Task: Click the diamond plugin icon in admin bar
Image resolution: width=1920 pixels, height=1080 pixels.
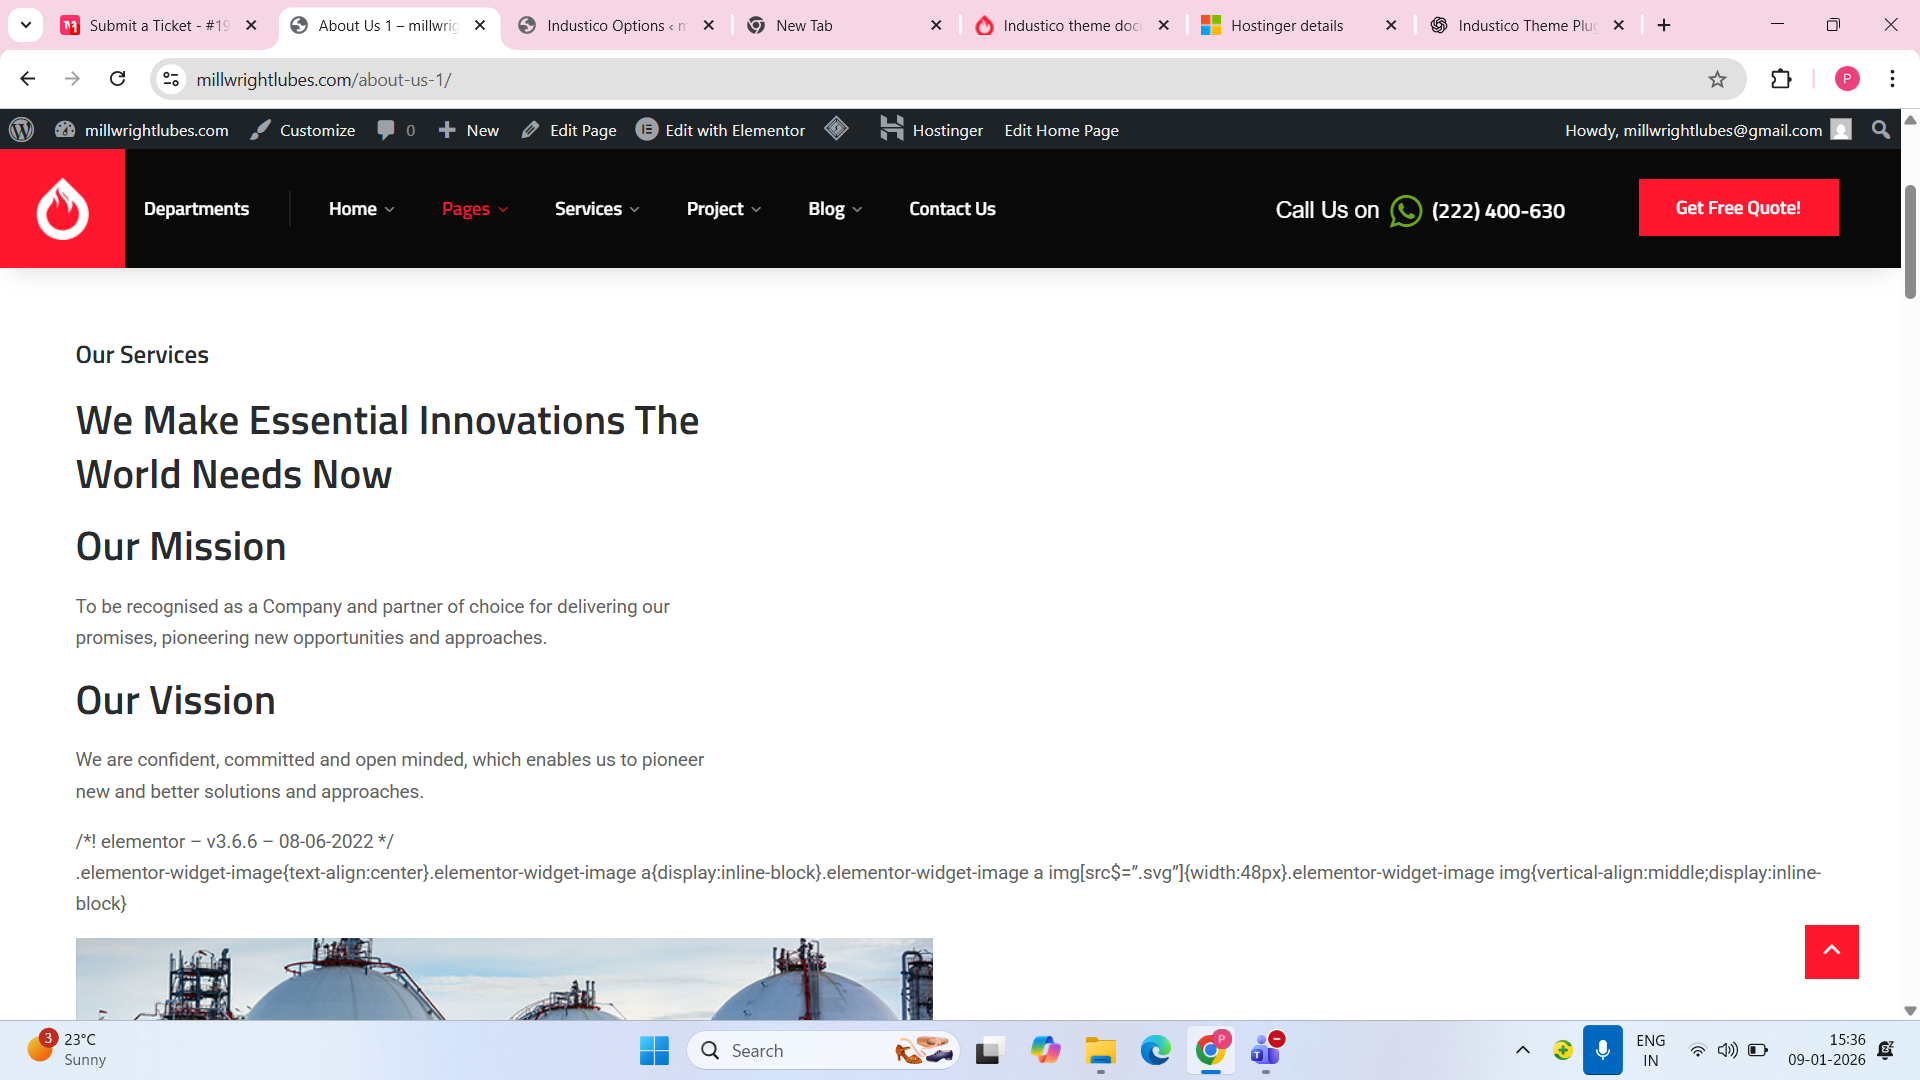Action: tap(836, 129)
